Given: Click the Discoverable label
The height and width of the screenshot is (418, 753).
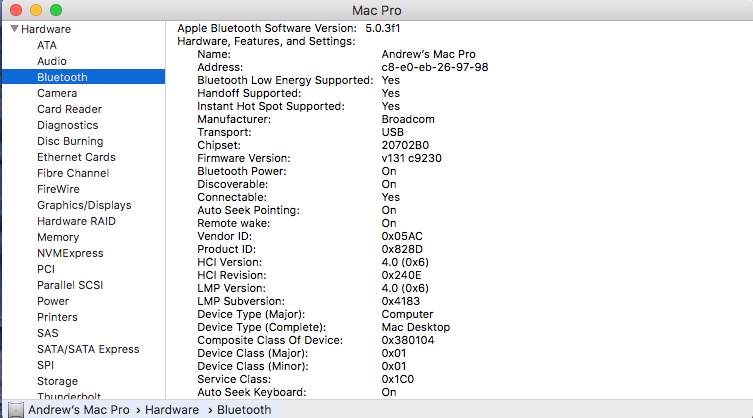Looking at the screenshot, I should coord(232,184).
